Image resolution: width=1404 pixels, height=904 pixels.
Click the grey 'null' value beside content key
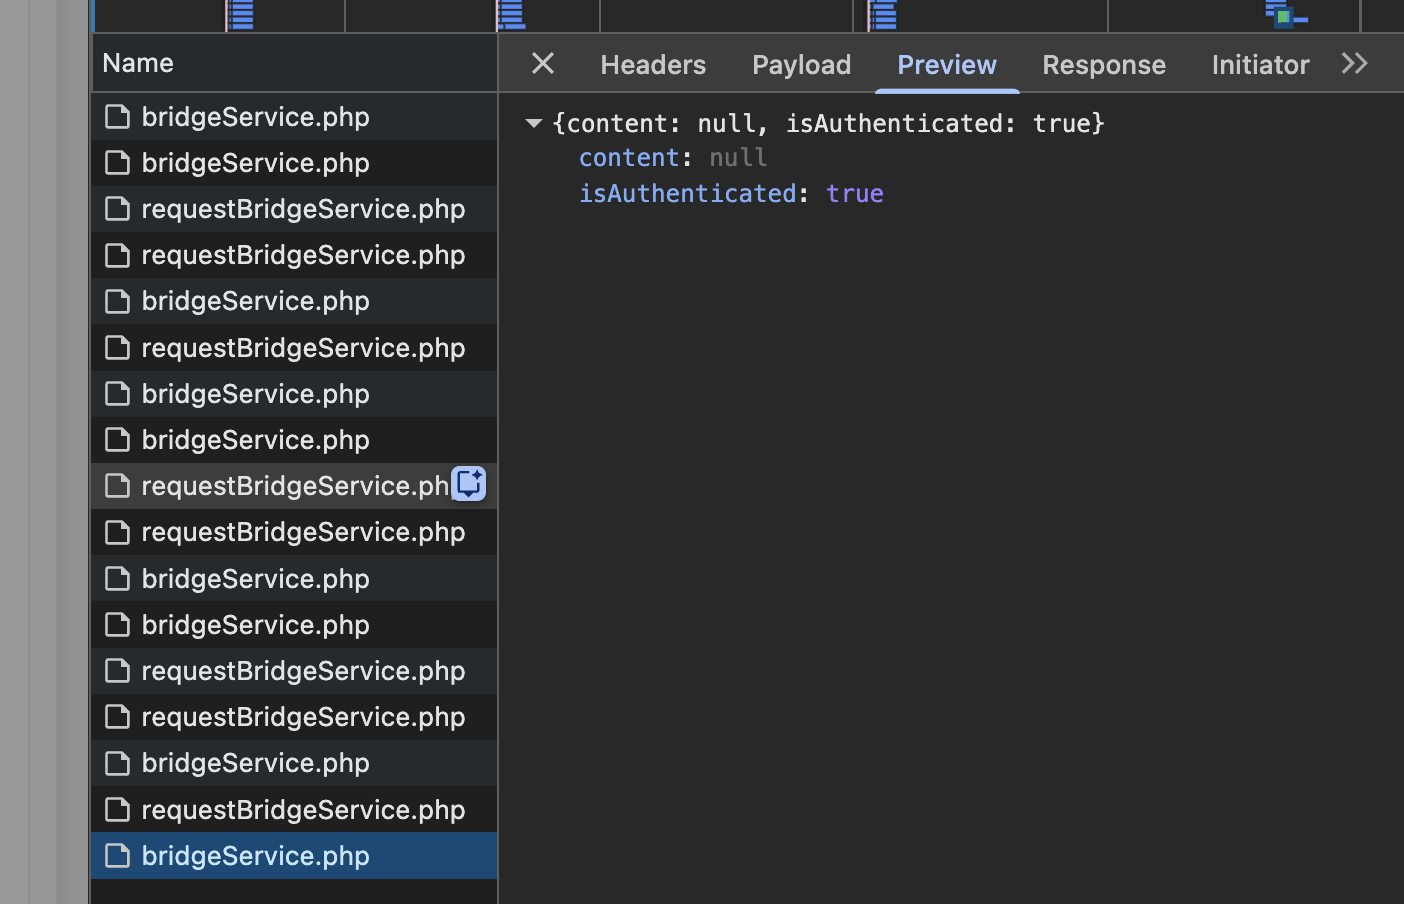click(x=738, y=158)
